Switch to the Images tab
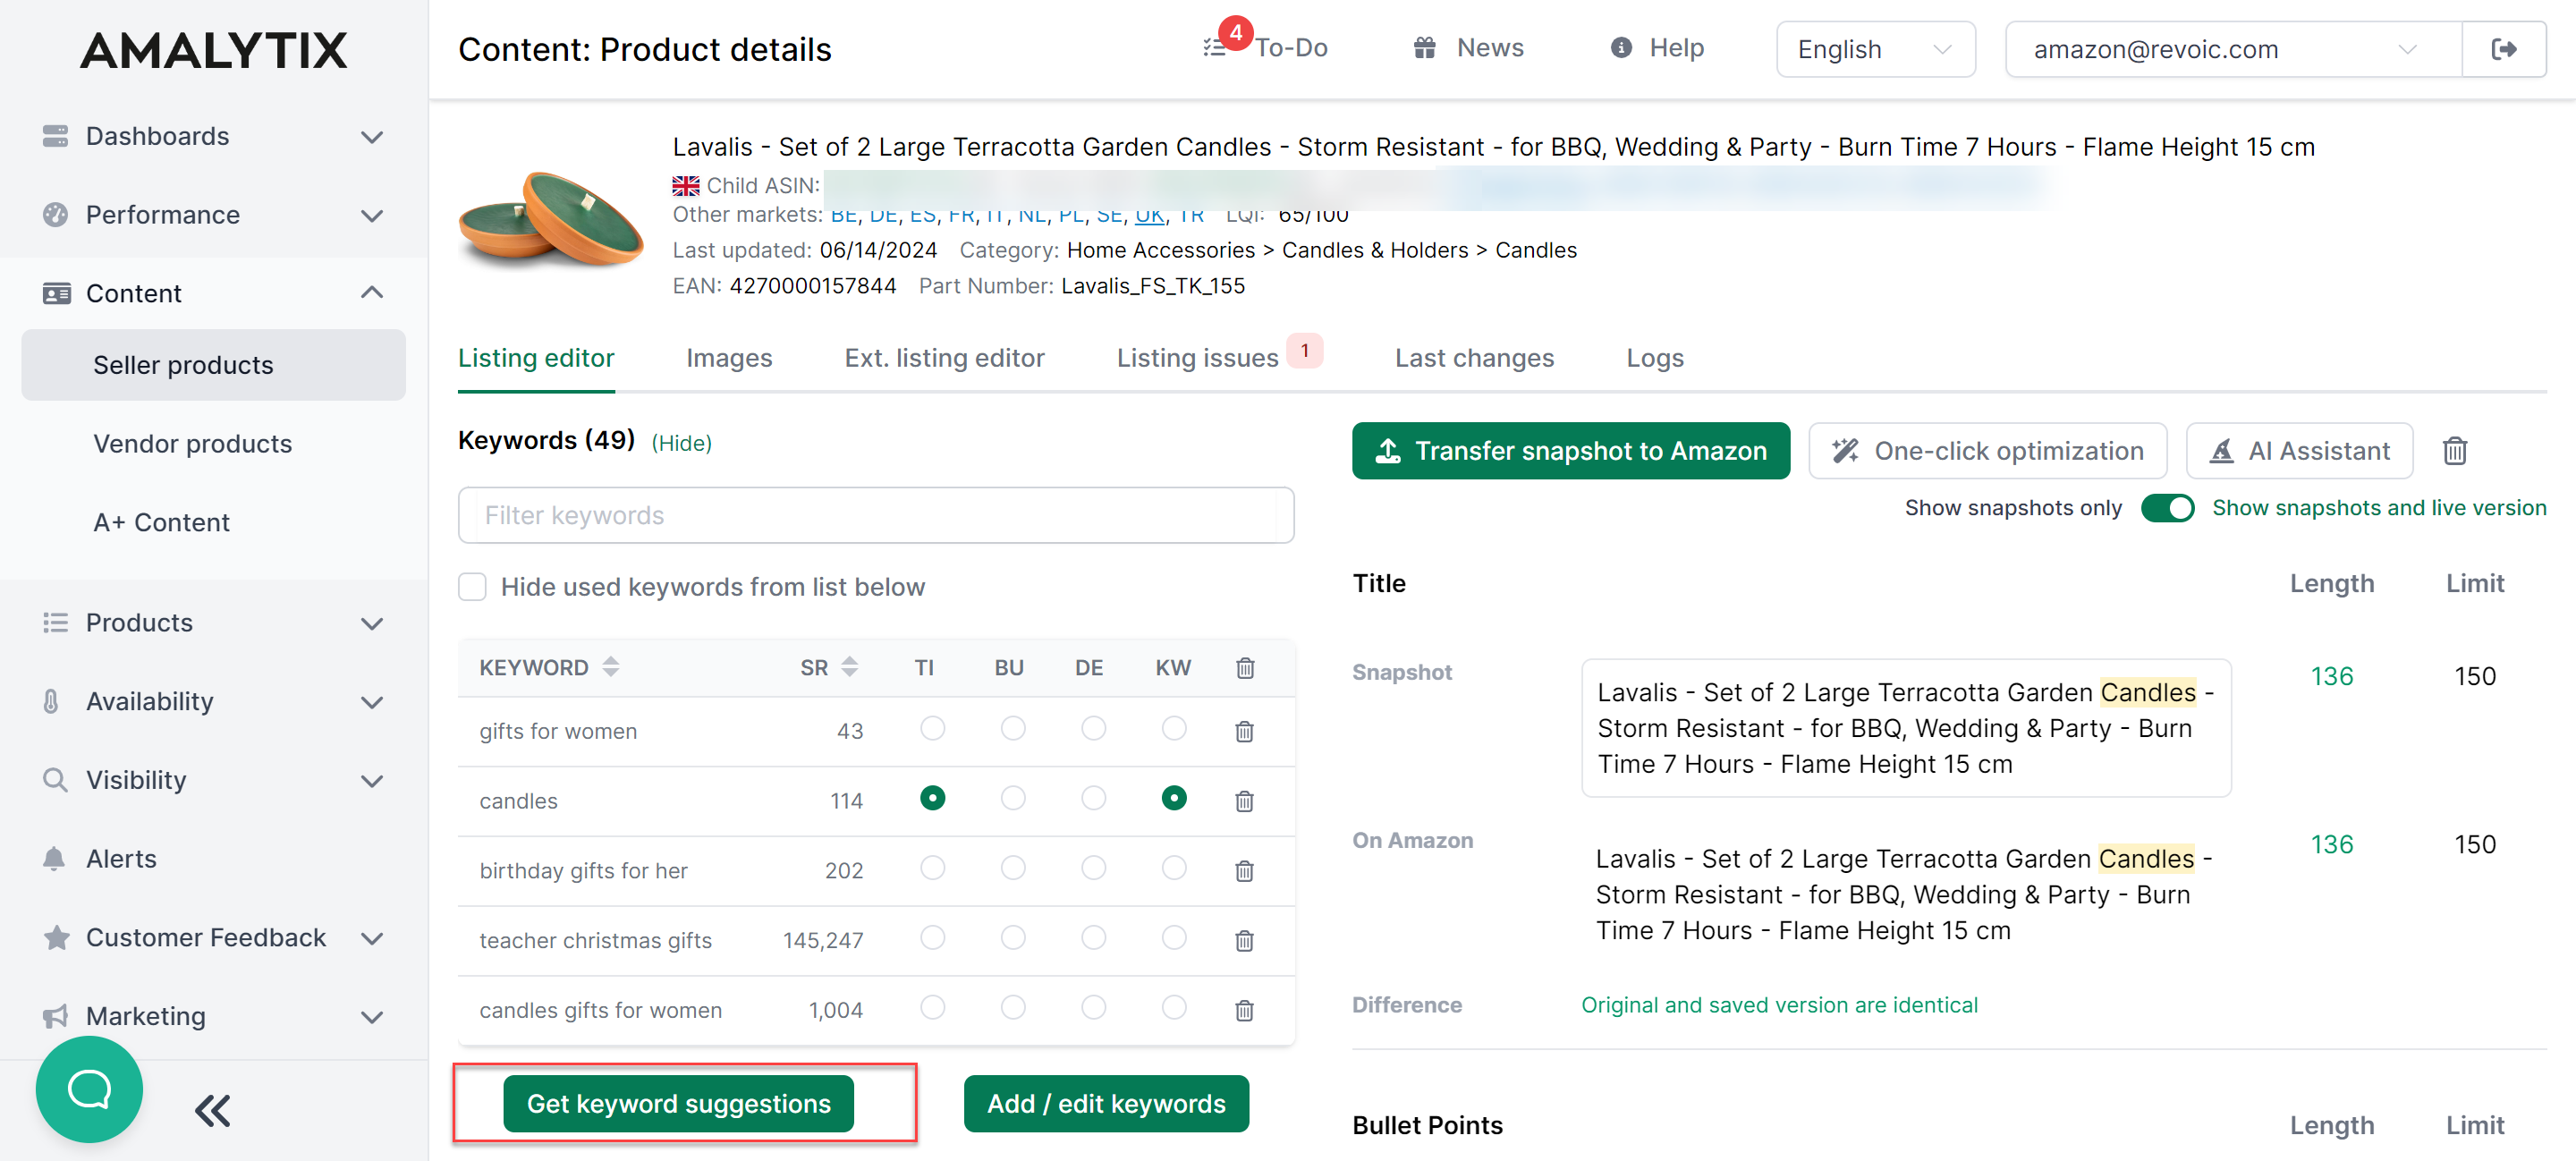This screenshot has width=2576, height=1161. pyautogui.click(x=729, y=358)
